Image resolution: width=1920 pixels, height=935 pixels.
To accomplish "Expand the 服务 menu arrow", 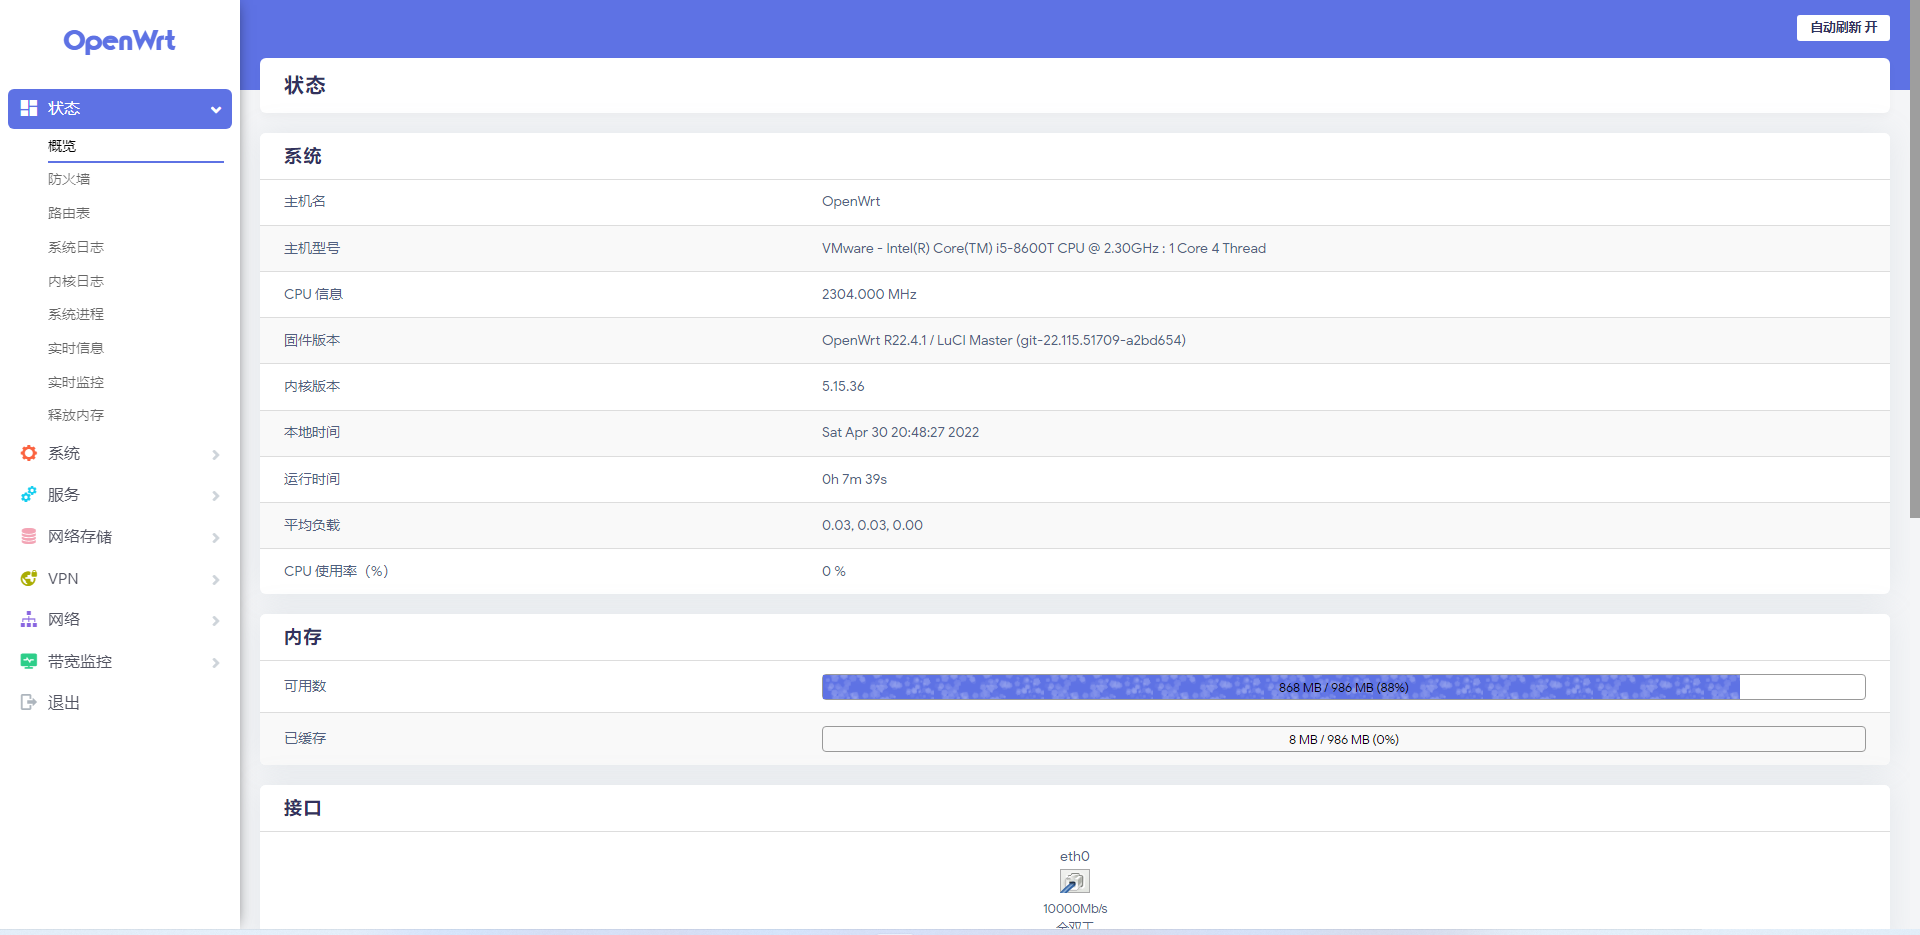I will [x=216, y=496].
